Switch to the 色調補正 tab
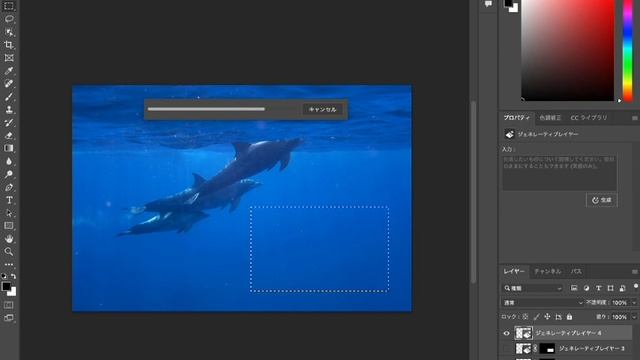The width and height of the screenshot is (640, 360). click(550, 118)
